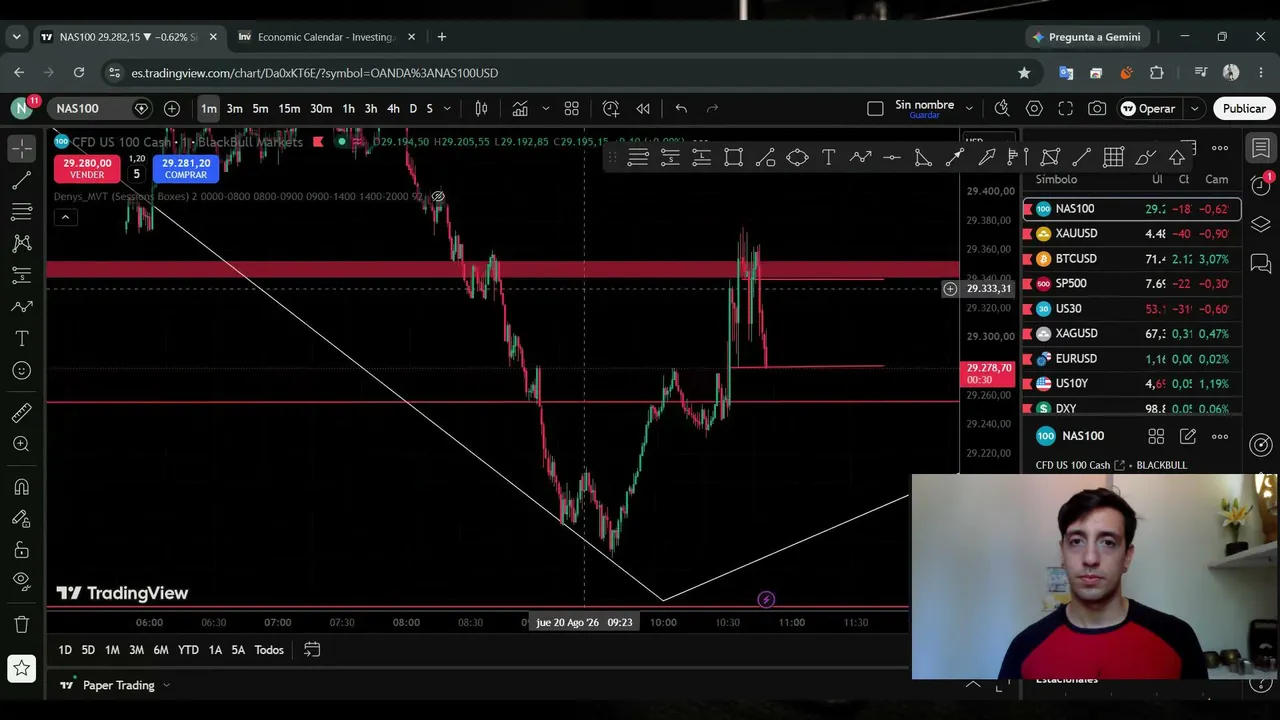The image size is (1280, 720).
Task: Select the YTD date range button
Action: [188, 650]
